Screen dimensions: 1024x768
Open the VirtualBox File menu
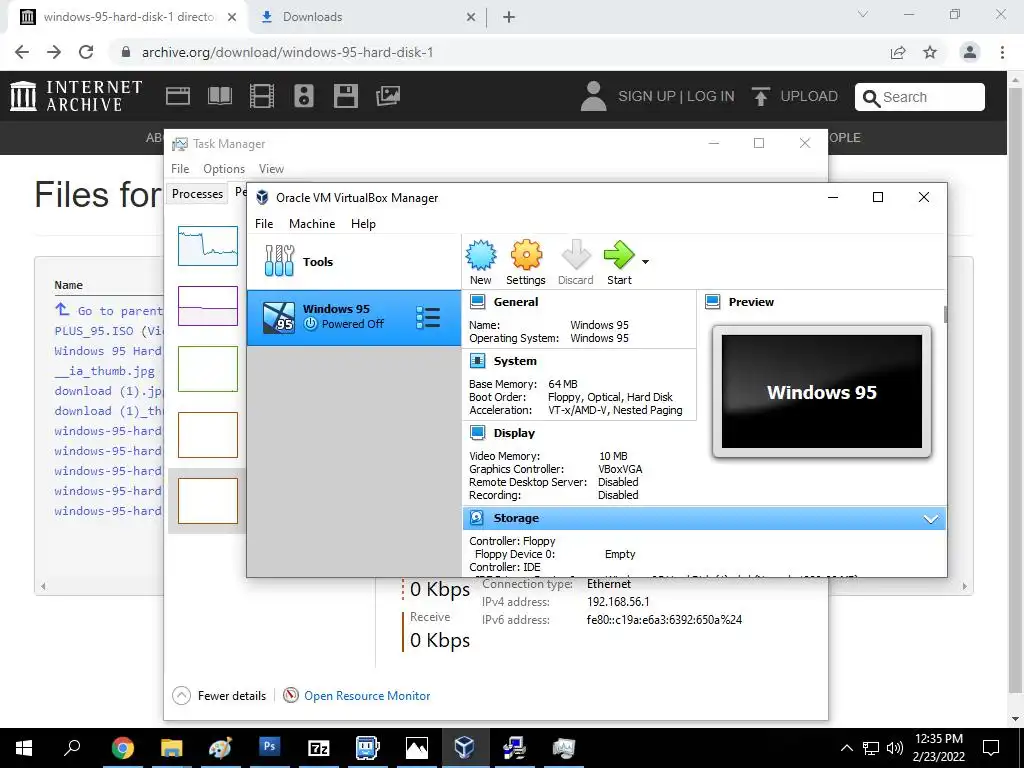[x=264, y=223]
